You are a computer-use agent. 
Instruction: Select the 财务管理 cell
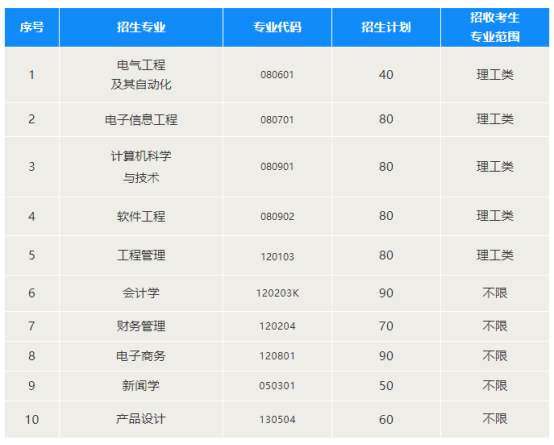point(141,326)
